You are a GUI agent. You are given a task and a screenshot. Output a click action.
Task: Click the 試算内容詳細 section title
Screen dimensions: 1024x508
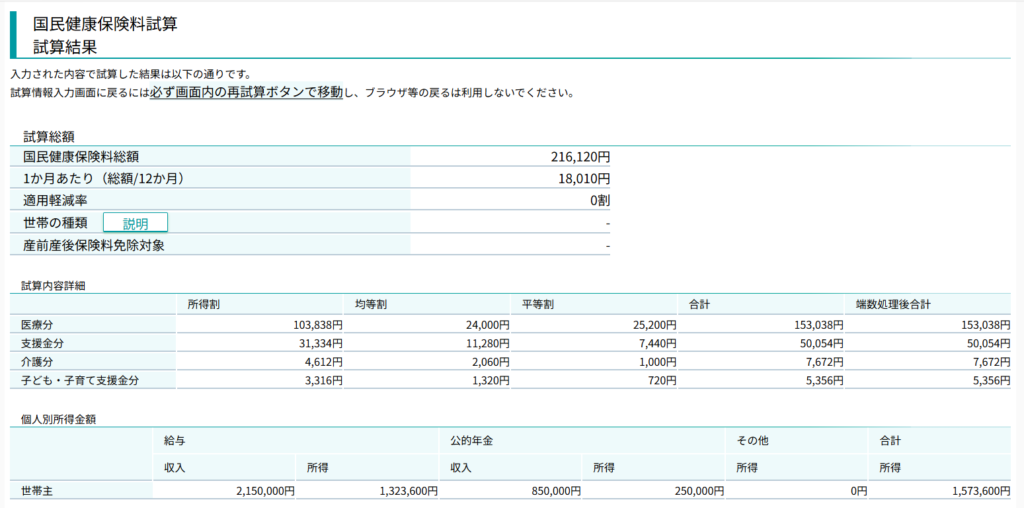point(54,285)
